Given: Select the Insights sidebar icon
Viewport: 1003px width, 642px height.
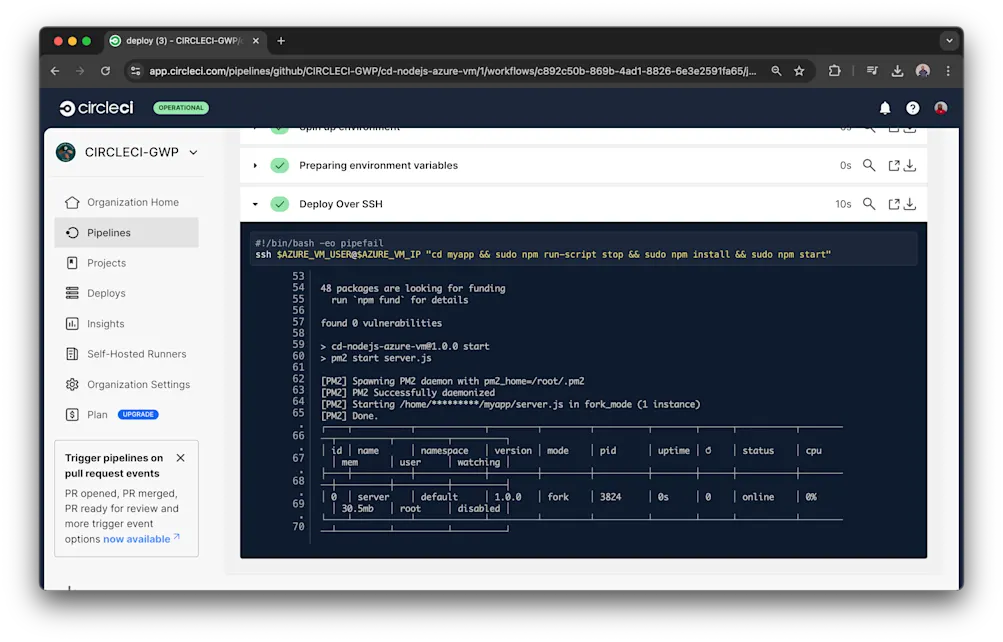Looking at the screenshot, I should pos(74,323).
